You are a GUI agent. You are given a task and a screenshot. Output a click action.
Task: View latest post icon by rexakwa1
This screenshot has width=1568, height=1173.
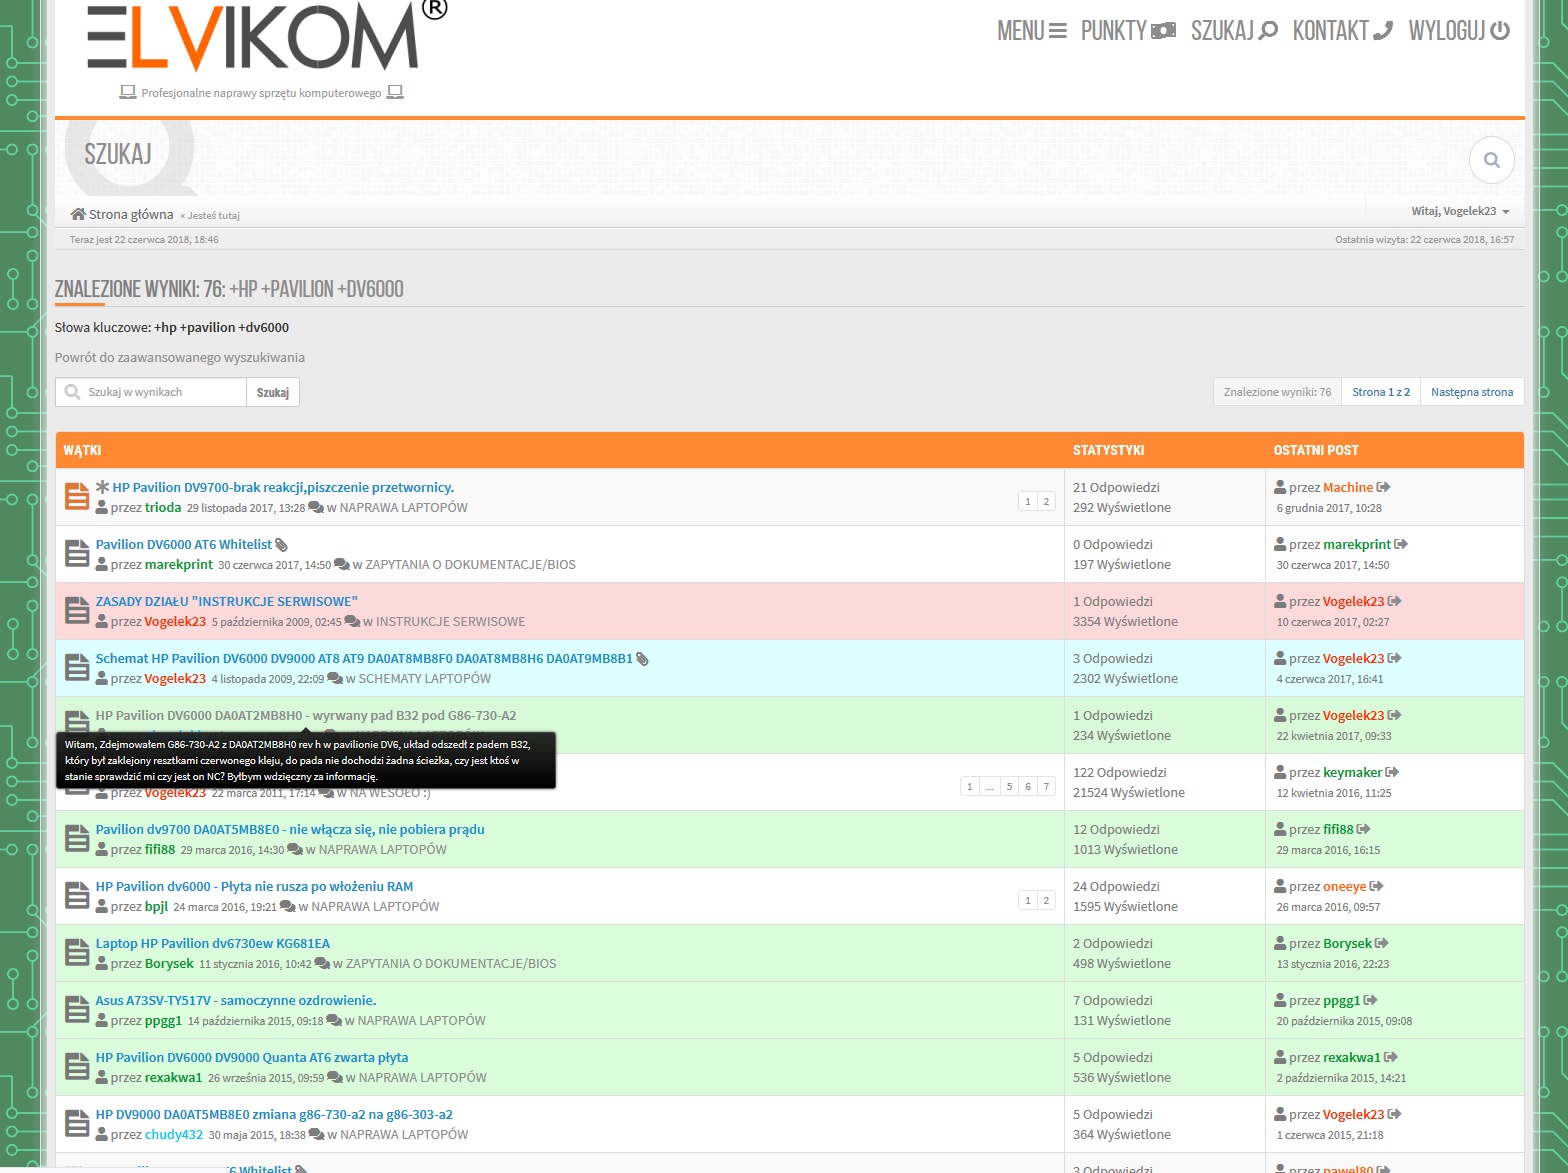pyautogui.click(x=1391, y=1057)
